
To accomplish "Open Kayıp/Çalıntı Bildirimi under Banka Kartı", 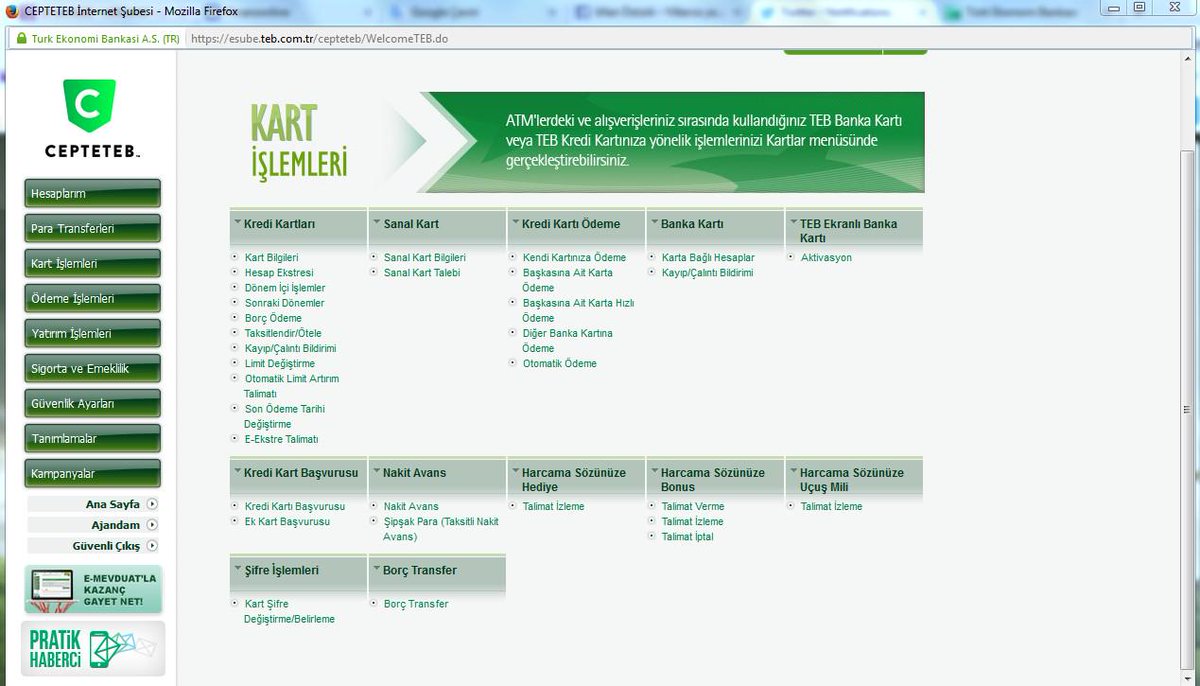I will pyautogui.click(x=707, y=272).
